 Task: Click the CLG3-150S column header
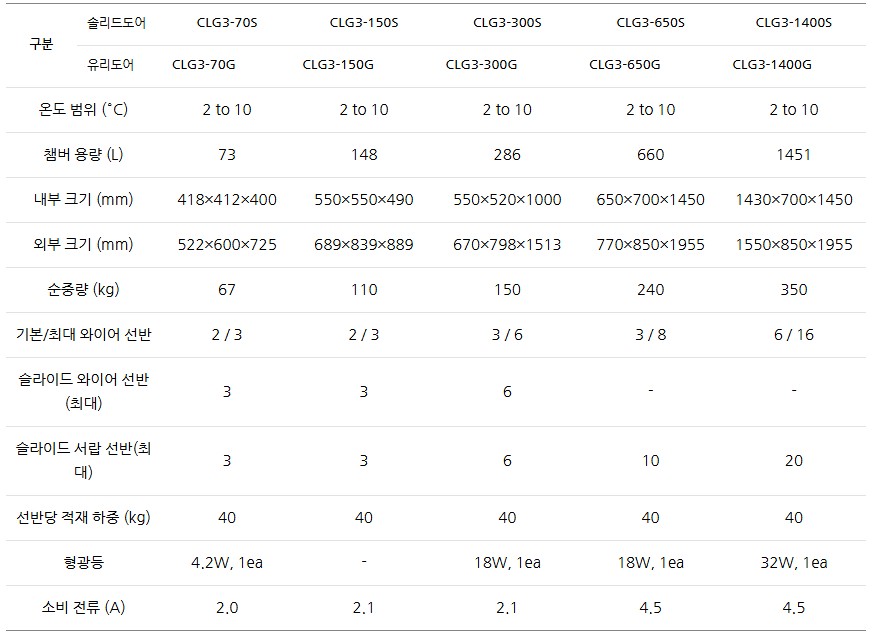(364, 23)
